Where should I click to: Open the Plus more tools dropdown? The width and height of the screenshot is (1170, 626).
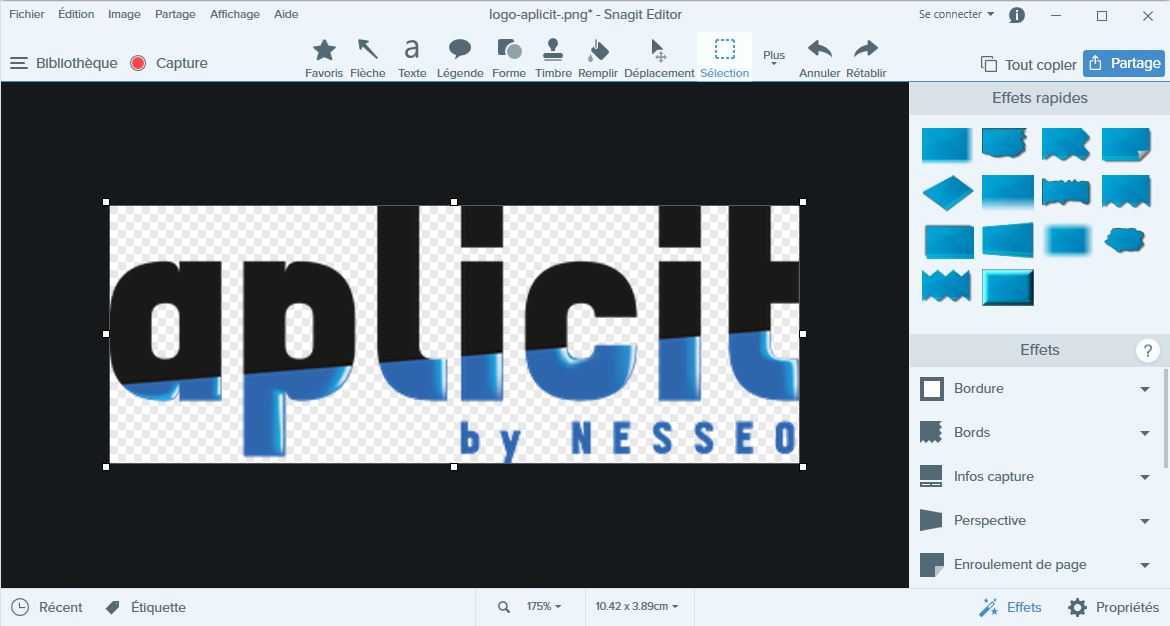click(x=774, y=57)
